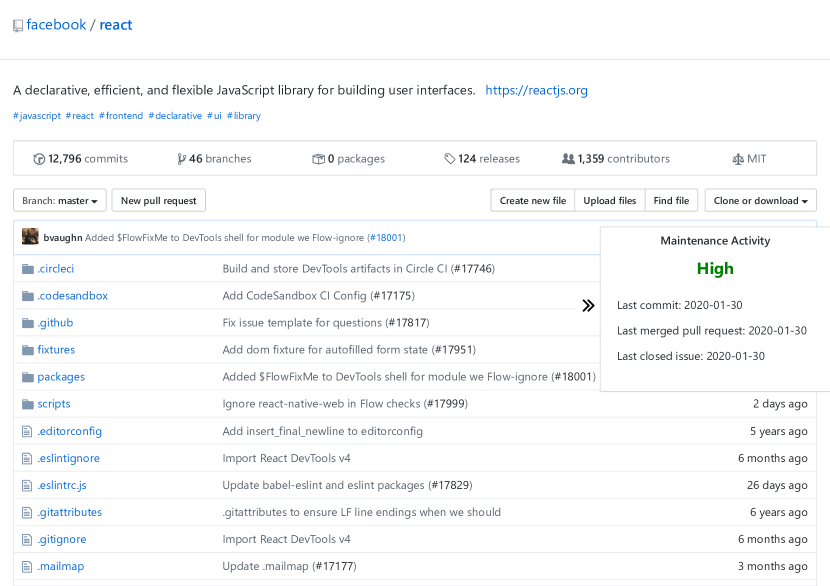
Task: Click the .eslintignore file icon
Action: click(27, 458)
